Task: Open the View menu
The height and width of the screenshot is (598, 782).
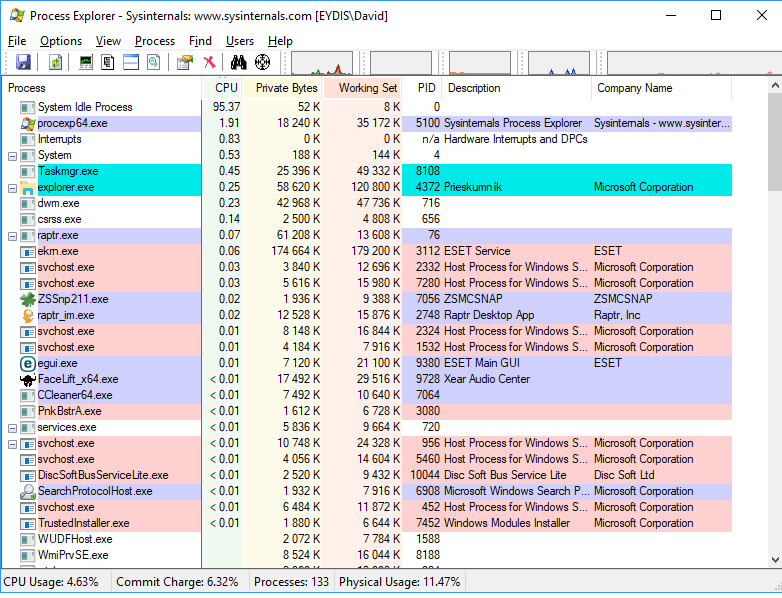Action: tap(108, 41)
